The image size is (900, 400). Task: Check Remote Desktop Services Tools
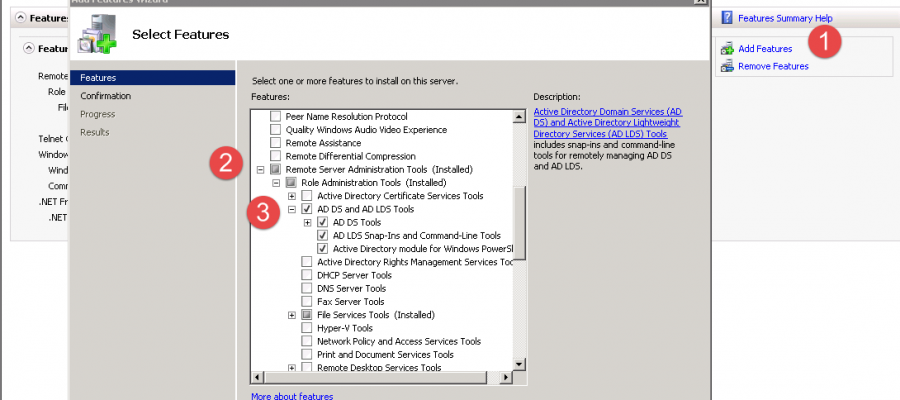pos(307,367)
